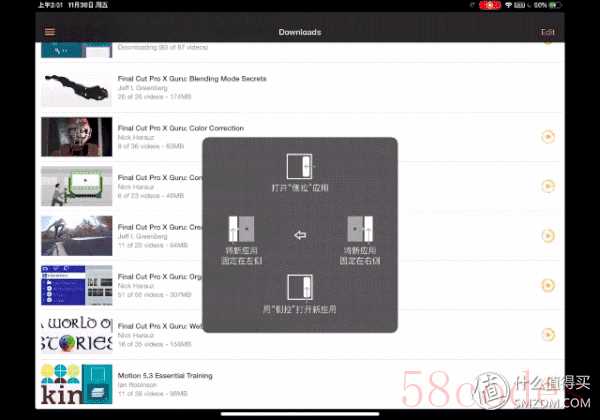Viewport: 600px width, 420px height.
Task: Tap the Edit button in the header
Action: pyautogui.click(x=547, y=32)
